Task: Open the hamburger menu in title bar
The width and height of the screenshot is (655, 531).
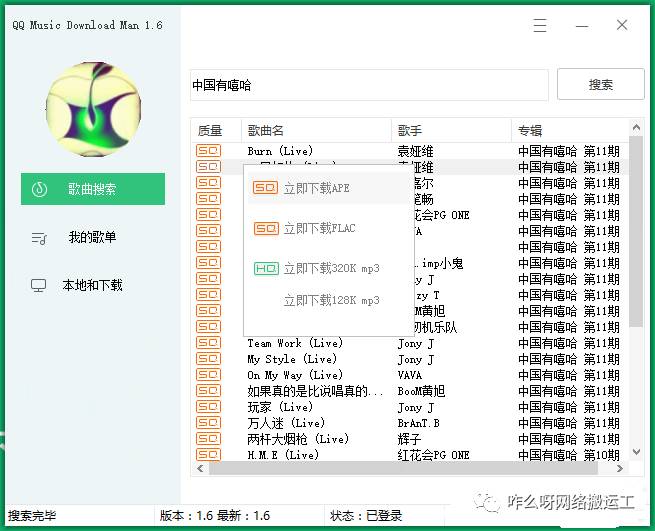Action: 540,25
